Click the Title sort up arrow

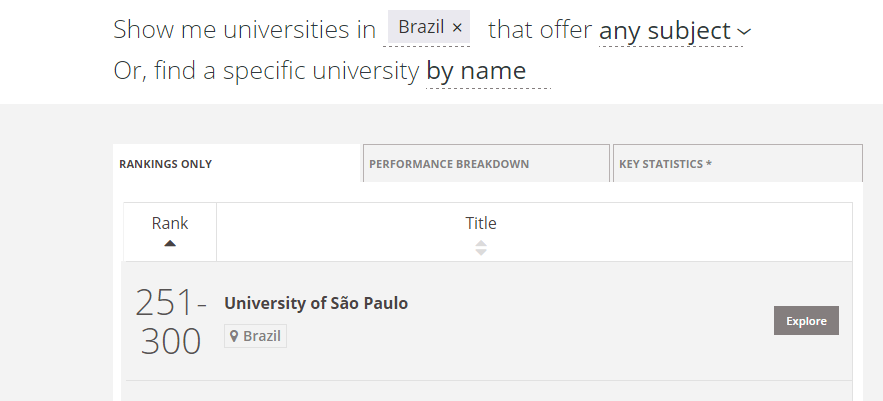point(481,242)
